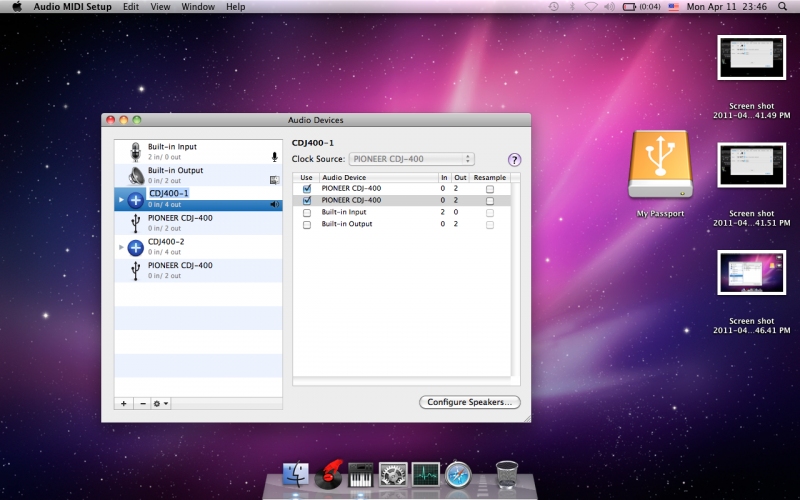Click the Add device plus button
The height and width of the screenshot is (500, 800).
(124, 403)
